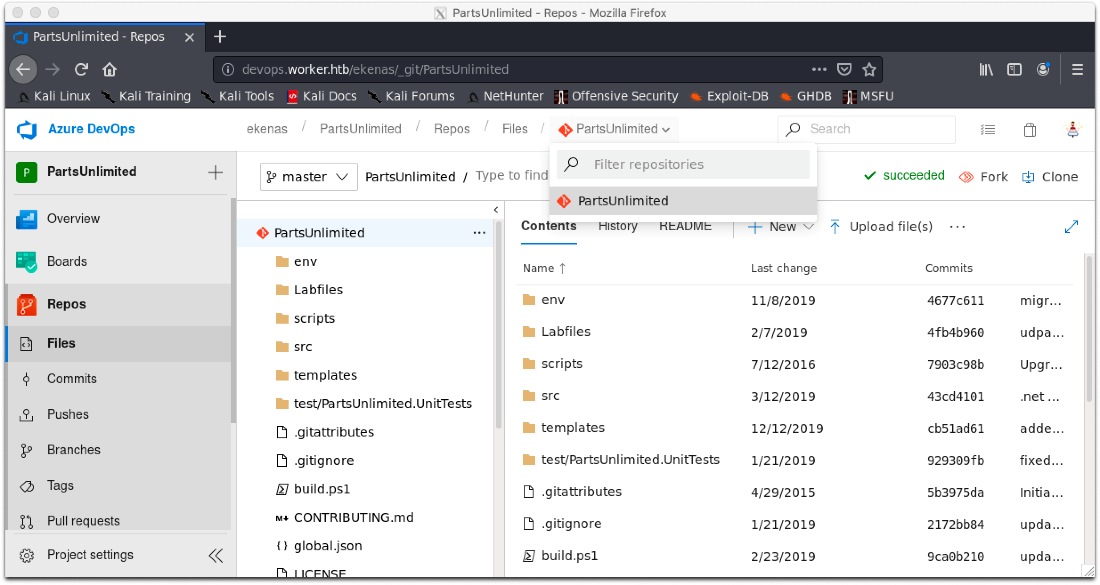The width and height of the screenshot is (1100, 585).
Task: Toggle the Firefox sidebar icon
Action: click(x=1014, y=69)
